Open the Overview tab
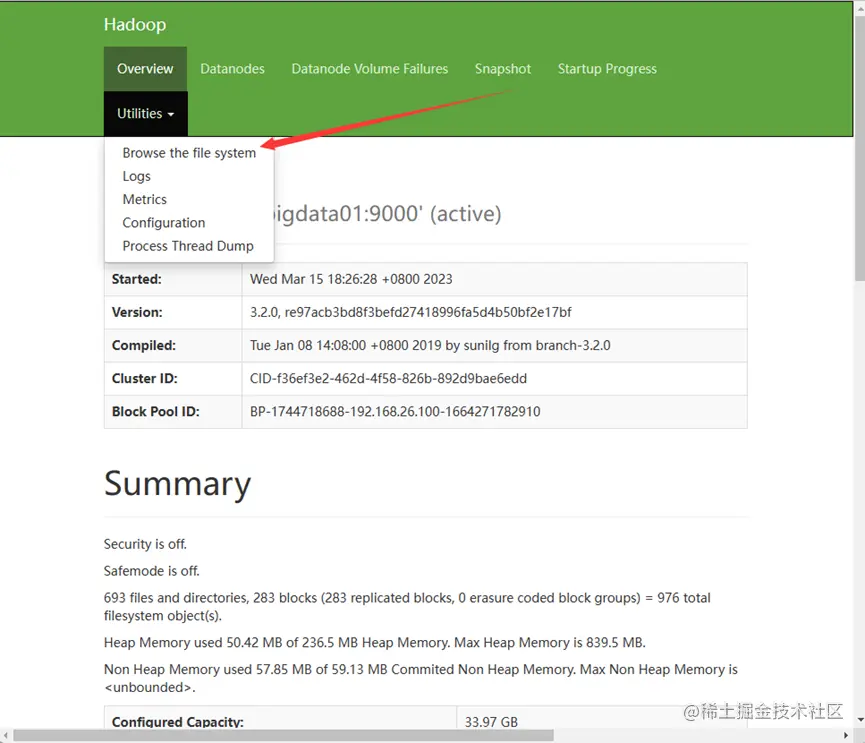Screen dimensions: 865x743 (145, 69)
